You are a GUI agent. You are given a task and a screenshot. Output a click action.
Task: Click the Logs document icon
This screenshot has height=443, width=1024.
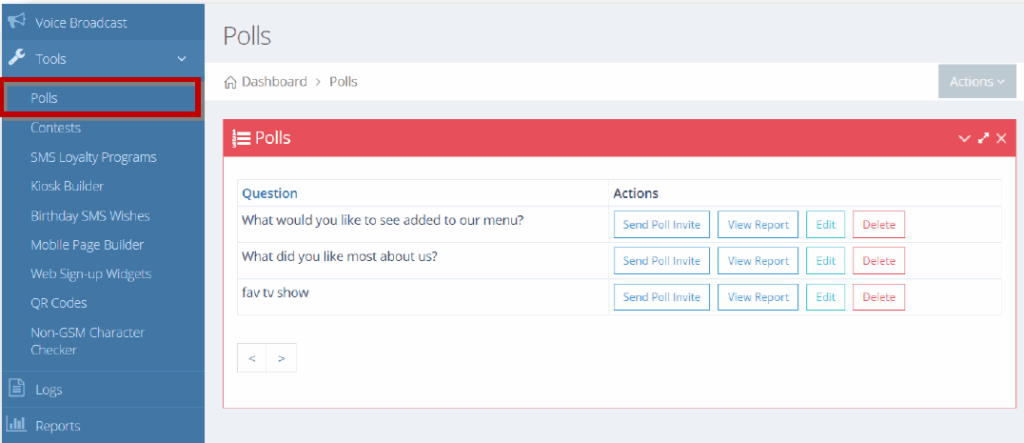16,389
